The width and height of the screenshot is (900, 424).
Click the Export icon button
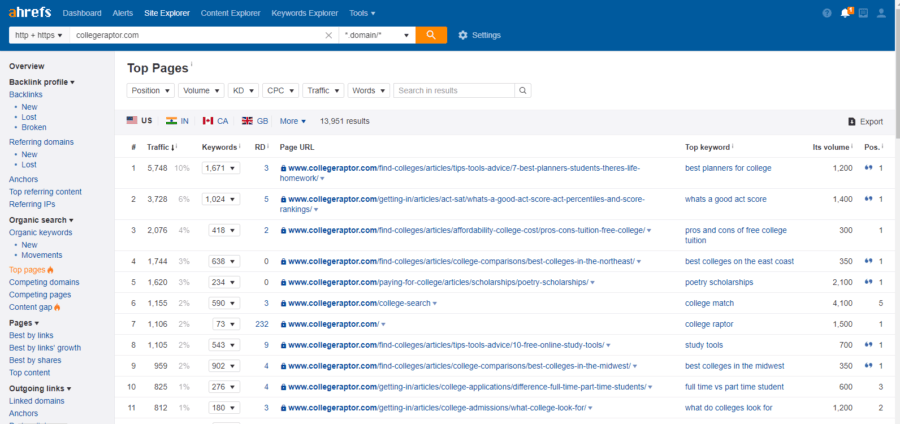coord(866,122)
